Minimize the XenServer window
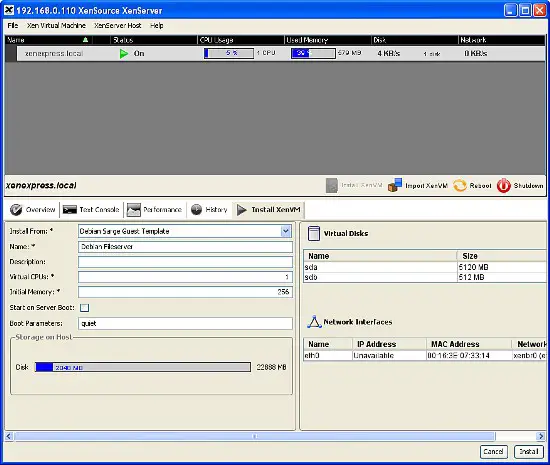The width and height of the screenshot is (550, 465). coord(511,10)
